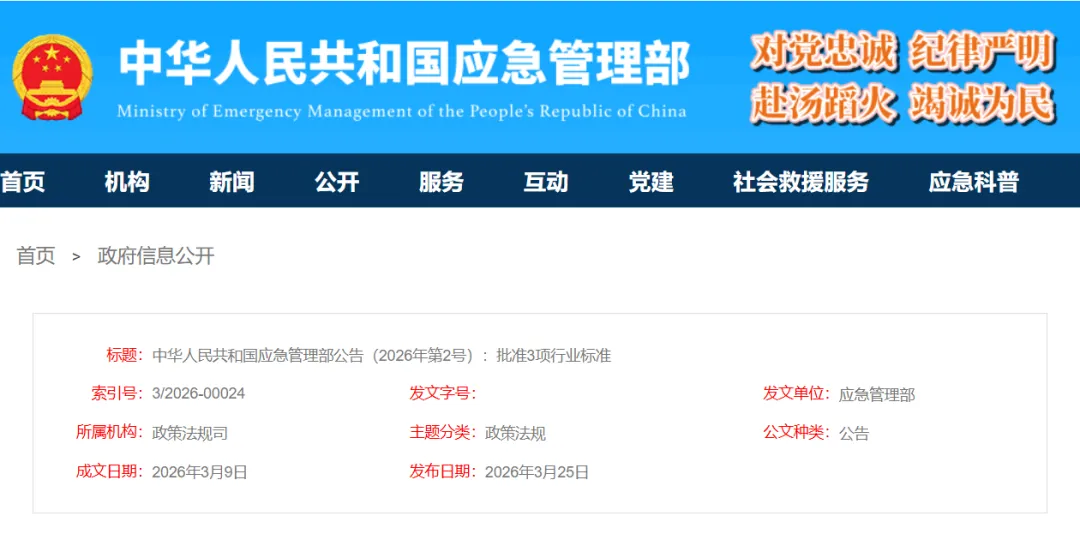1080x558 pixels.
Task: Click the 发布日期 value 2026年3月25日
Action: click(537, 473)
